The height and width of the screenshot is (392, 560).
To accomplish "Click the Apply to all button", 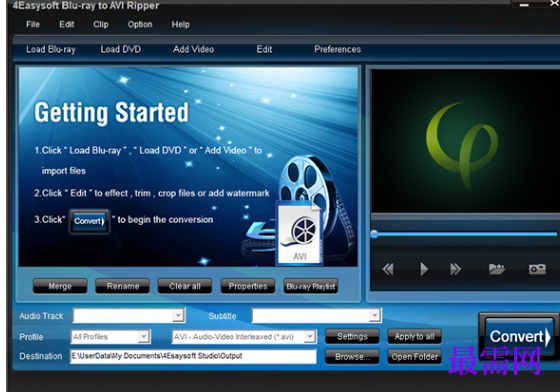I will (415, 336).
